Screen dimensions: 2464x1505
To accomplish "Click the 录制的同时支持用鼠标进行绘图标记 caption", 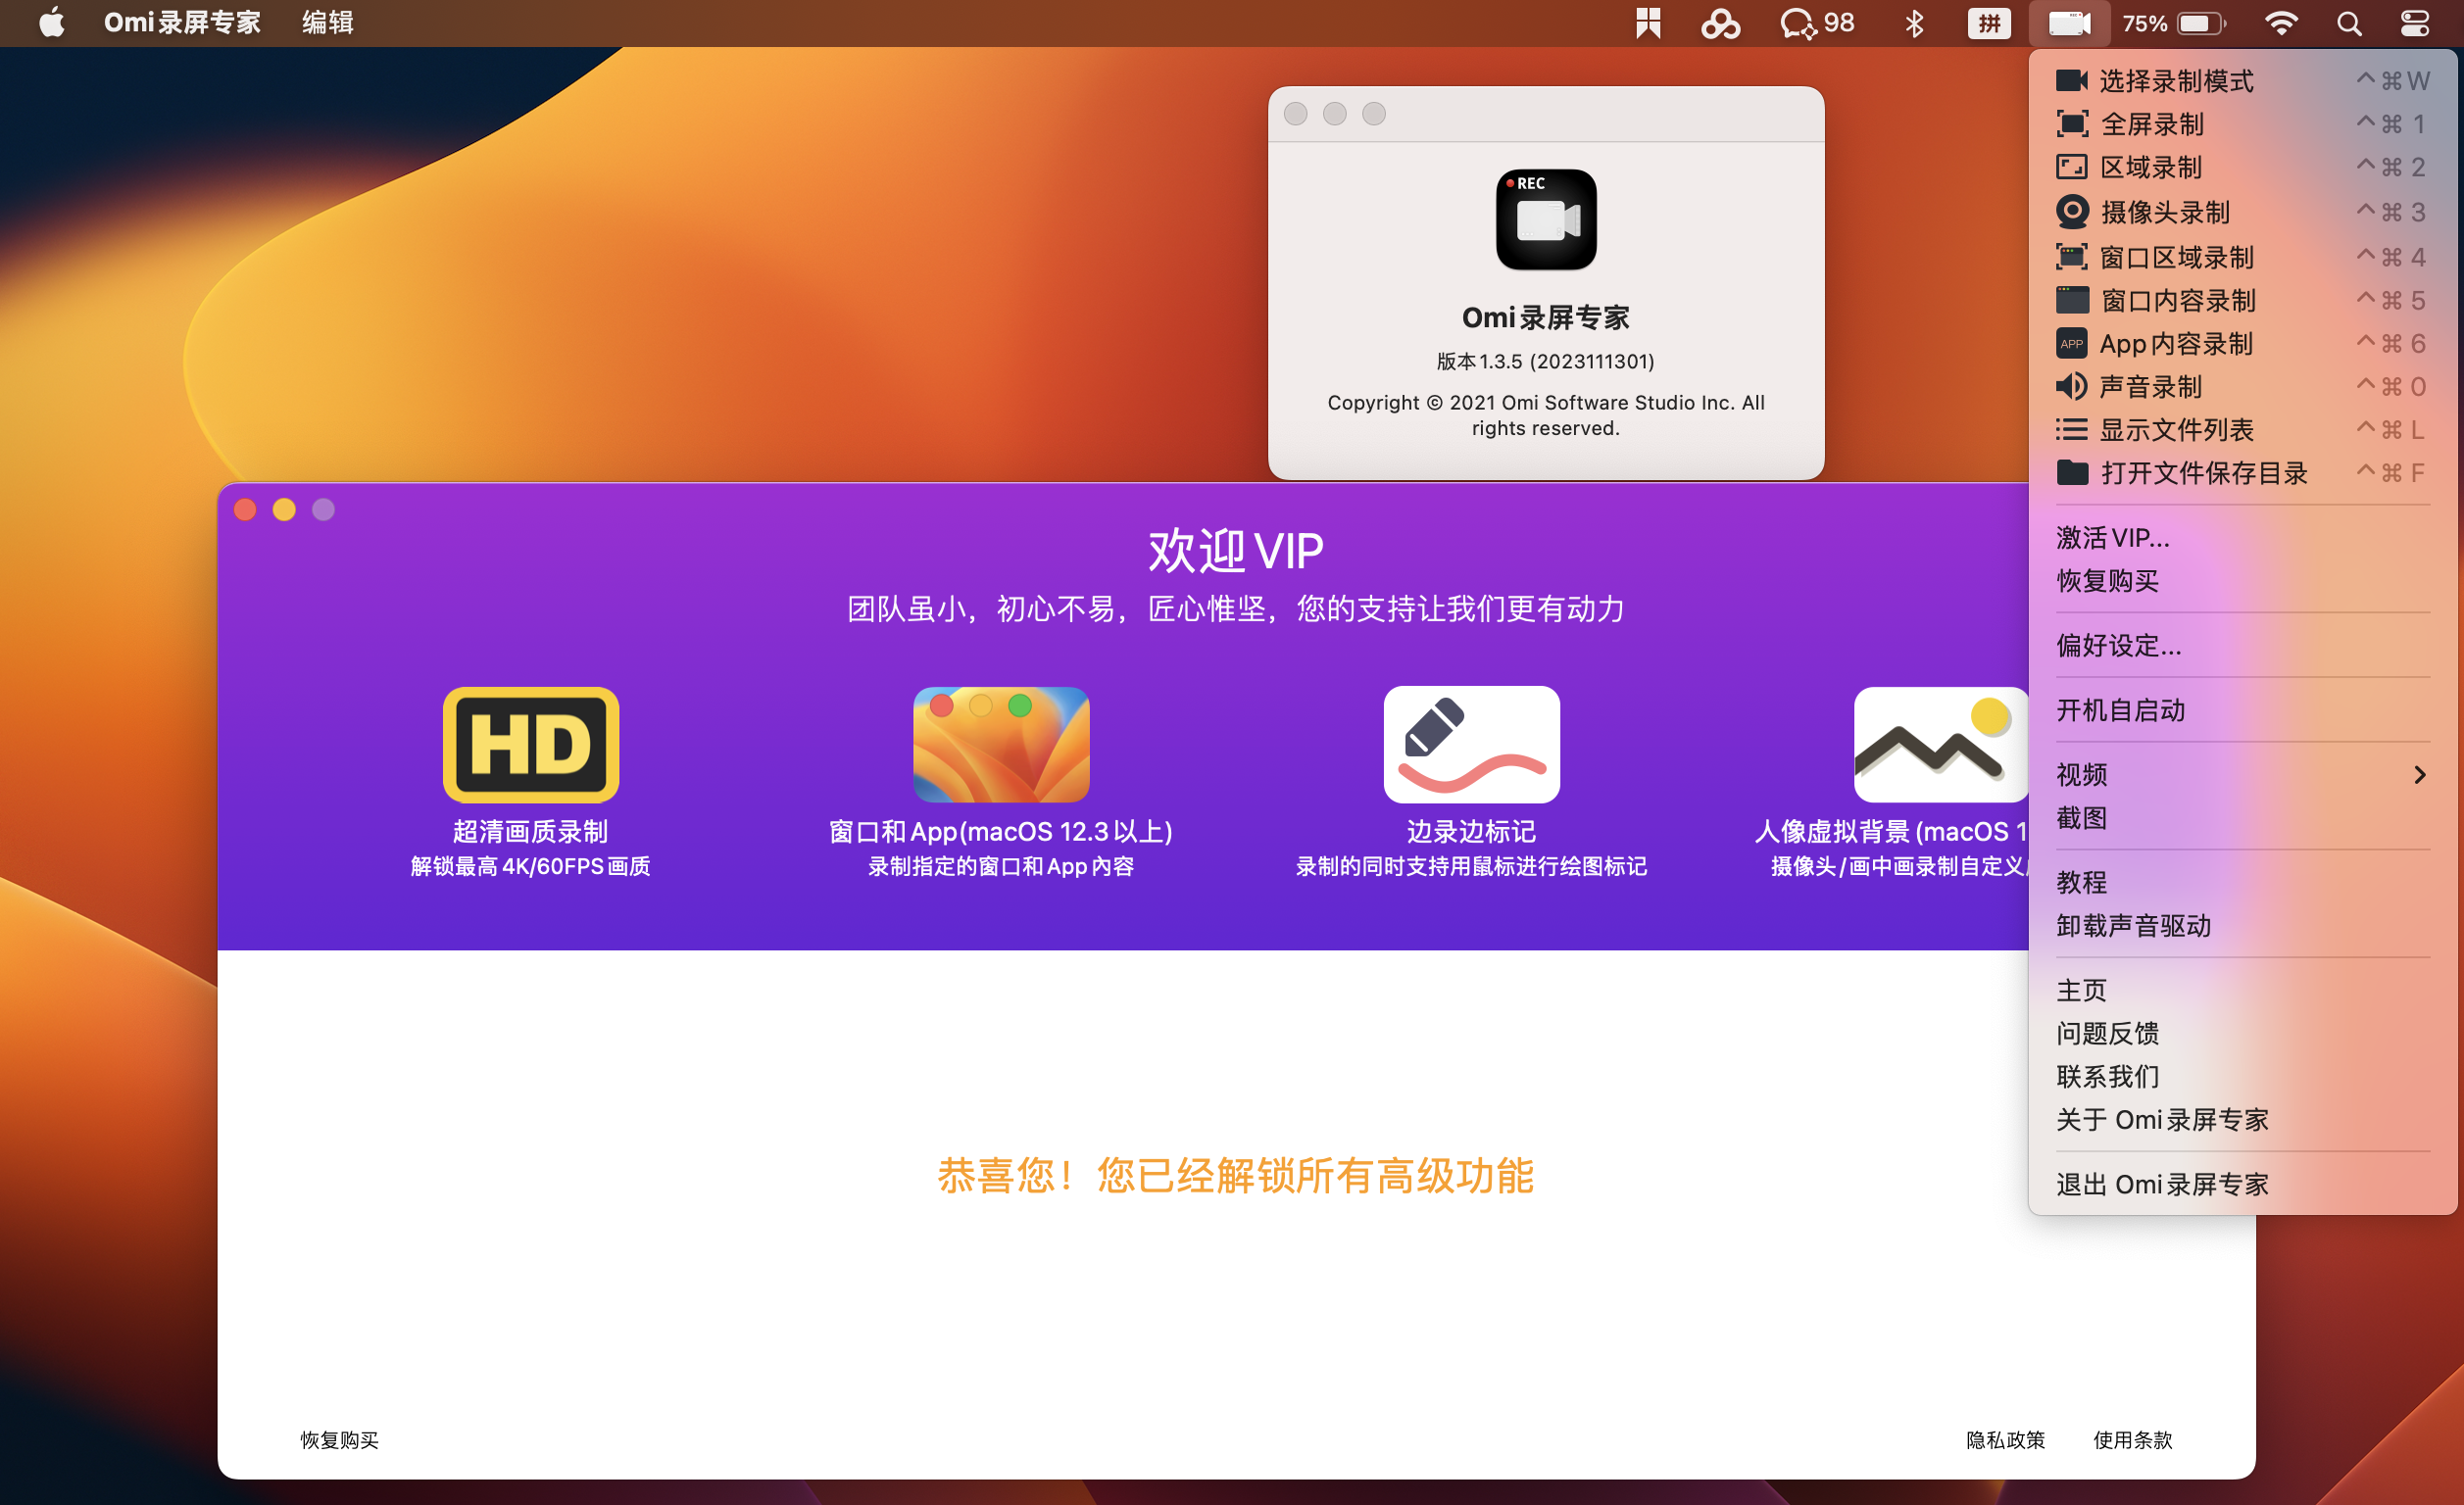I will point(1471,866).
